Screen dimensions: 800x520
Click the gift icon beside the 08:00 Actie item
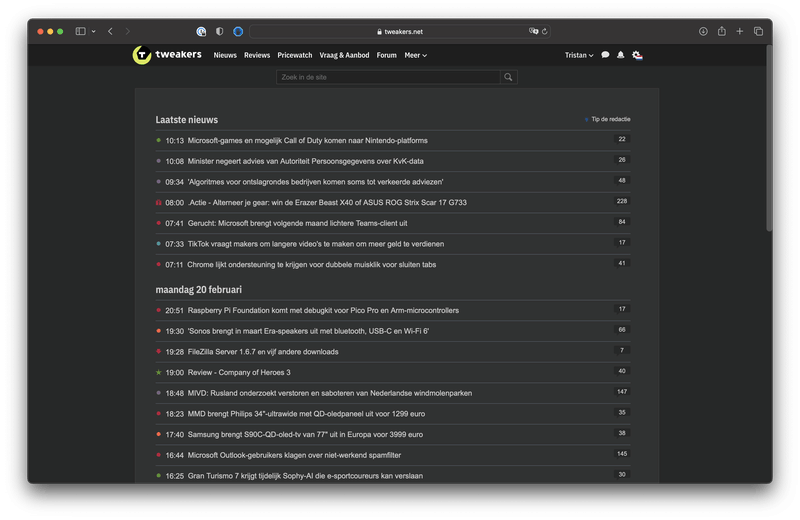(158, 203)
